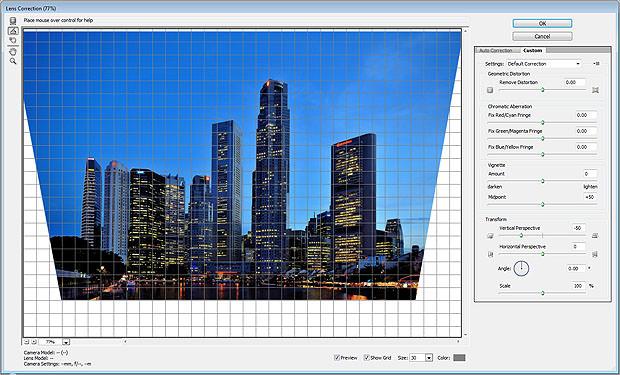Click the zoom percentage field at bottom left

[50, 342]
